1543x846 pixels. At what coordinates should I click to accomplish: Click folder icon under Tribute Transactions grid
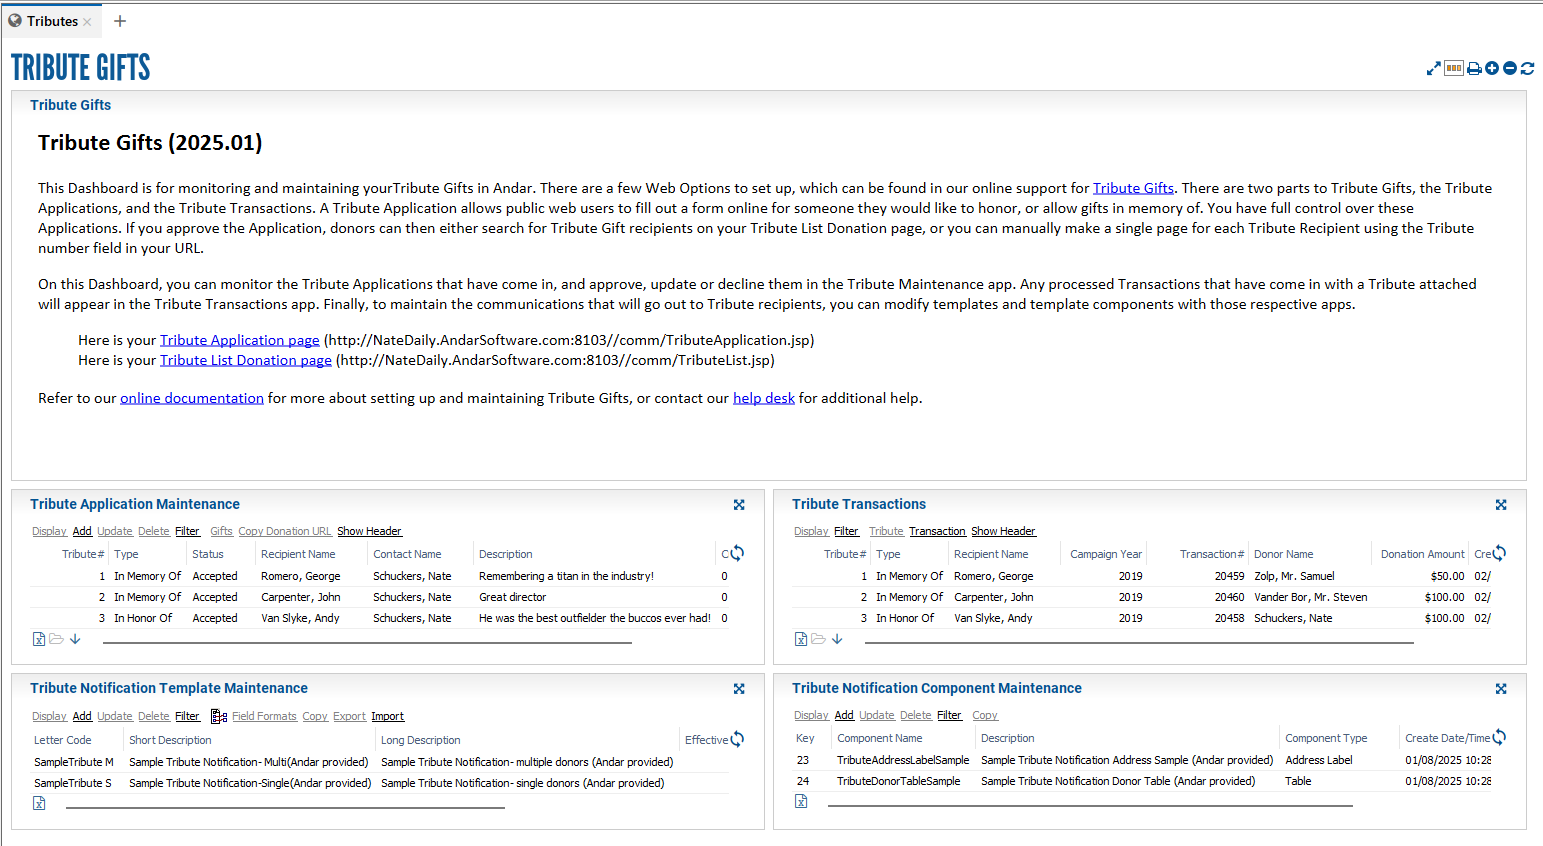819,639
